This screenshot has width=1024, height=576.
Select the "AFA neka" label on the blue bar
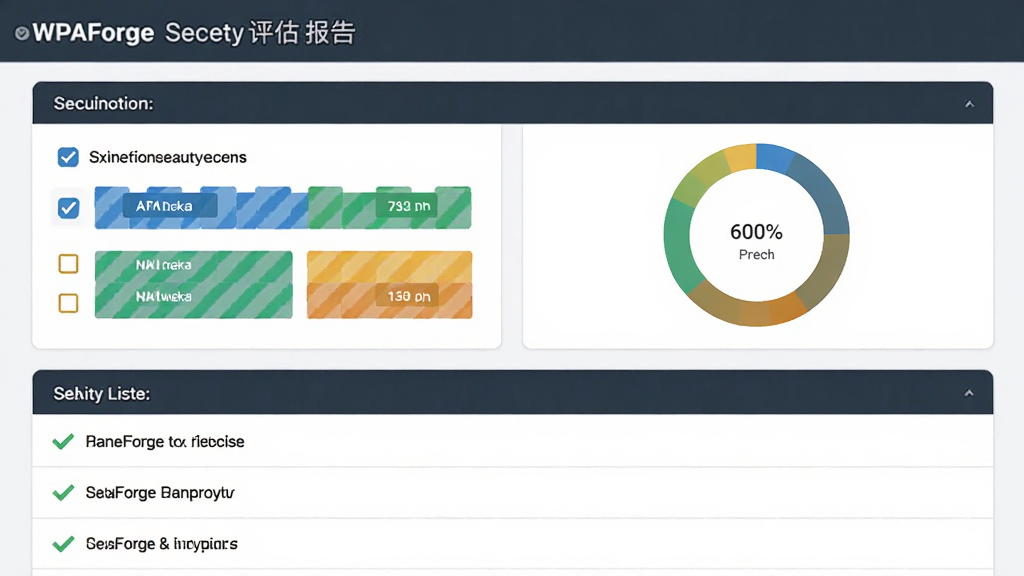[164, 206]
